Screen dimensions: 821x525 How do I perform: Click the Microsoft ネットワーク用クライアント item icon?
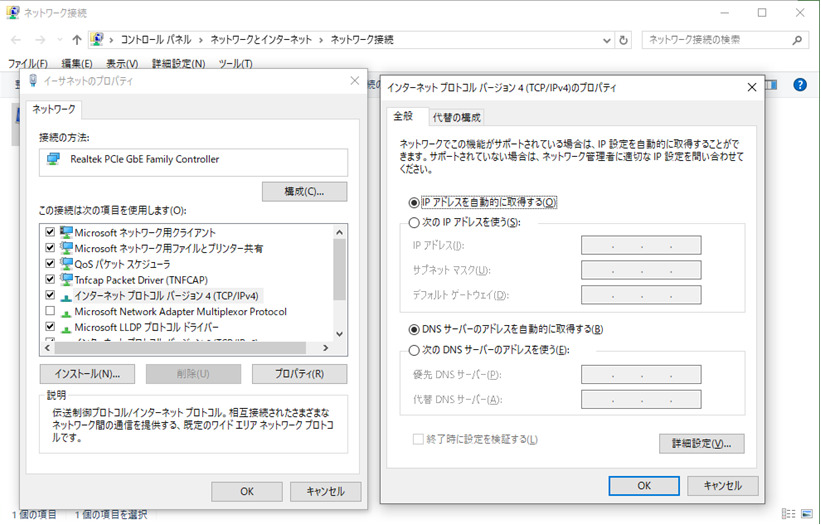click(66, 232)
